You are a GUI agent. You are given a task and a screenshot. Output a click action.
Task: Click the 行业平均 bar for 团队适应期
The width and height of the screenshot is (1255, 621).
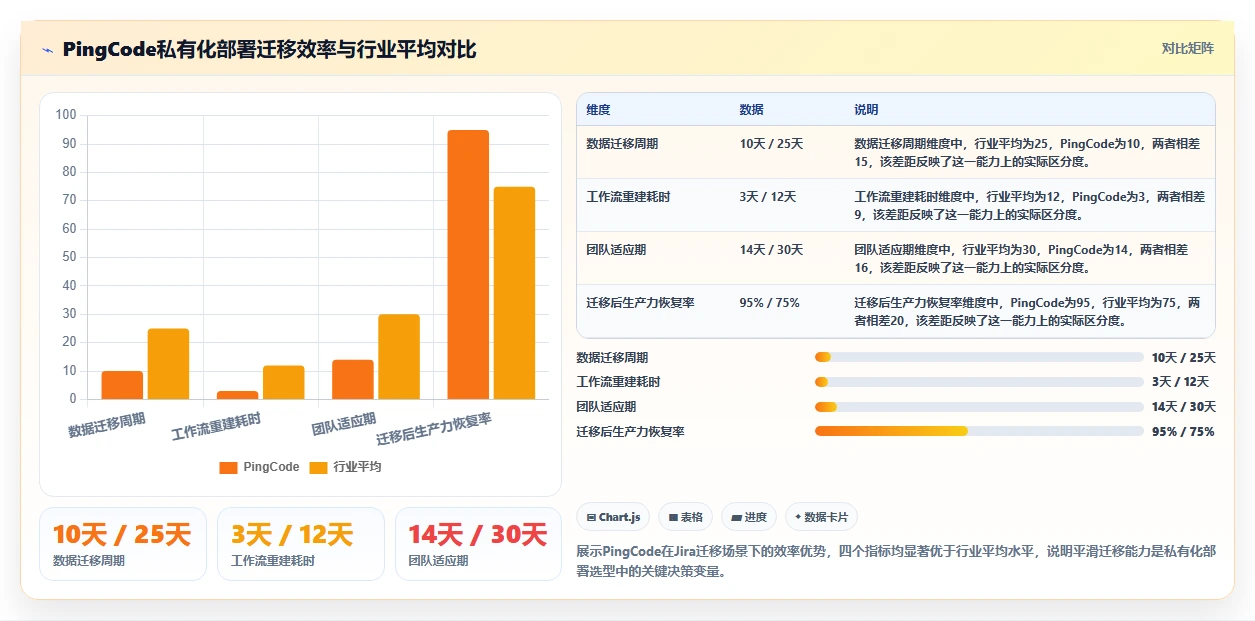click(x=399, y=357)
